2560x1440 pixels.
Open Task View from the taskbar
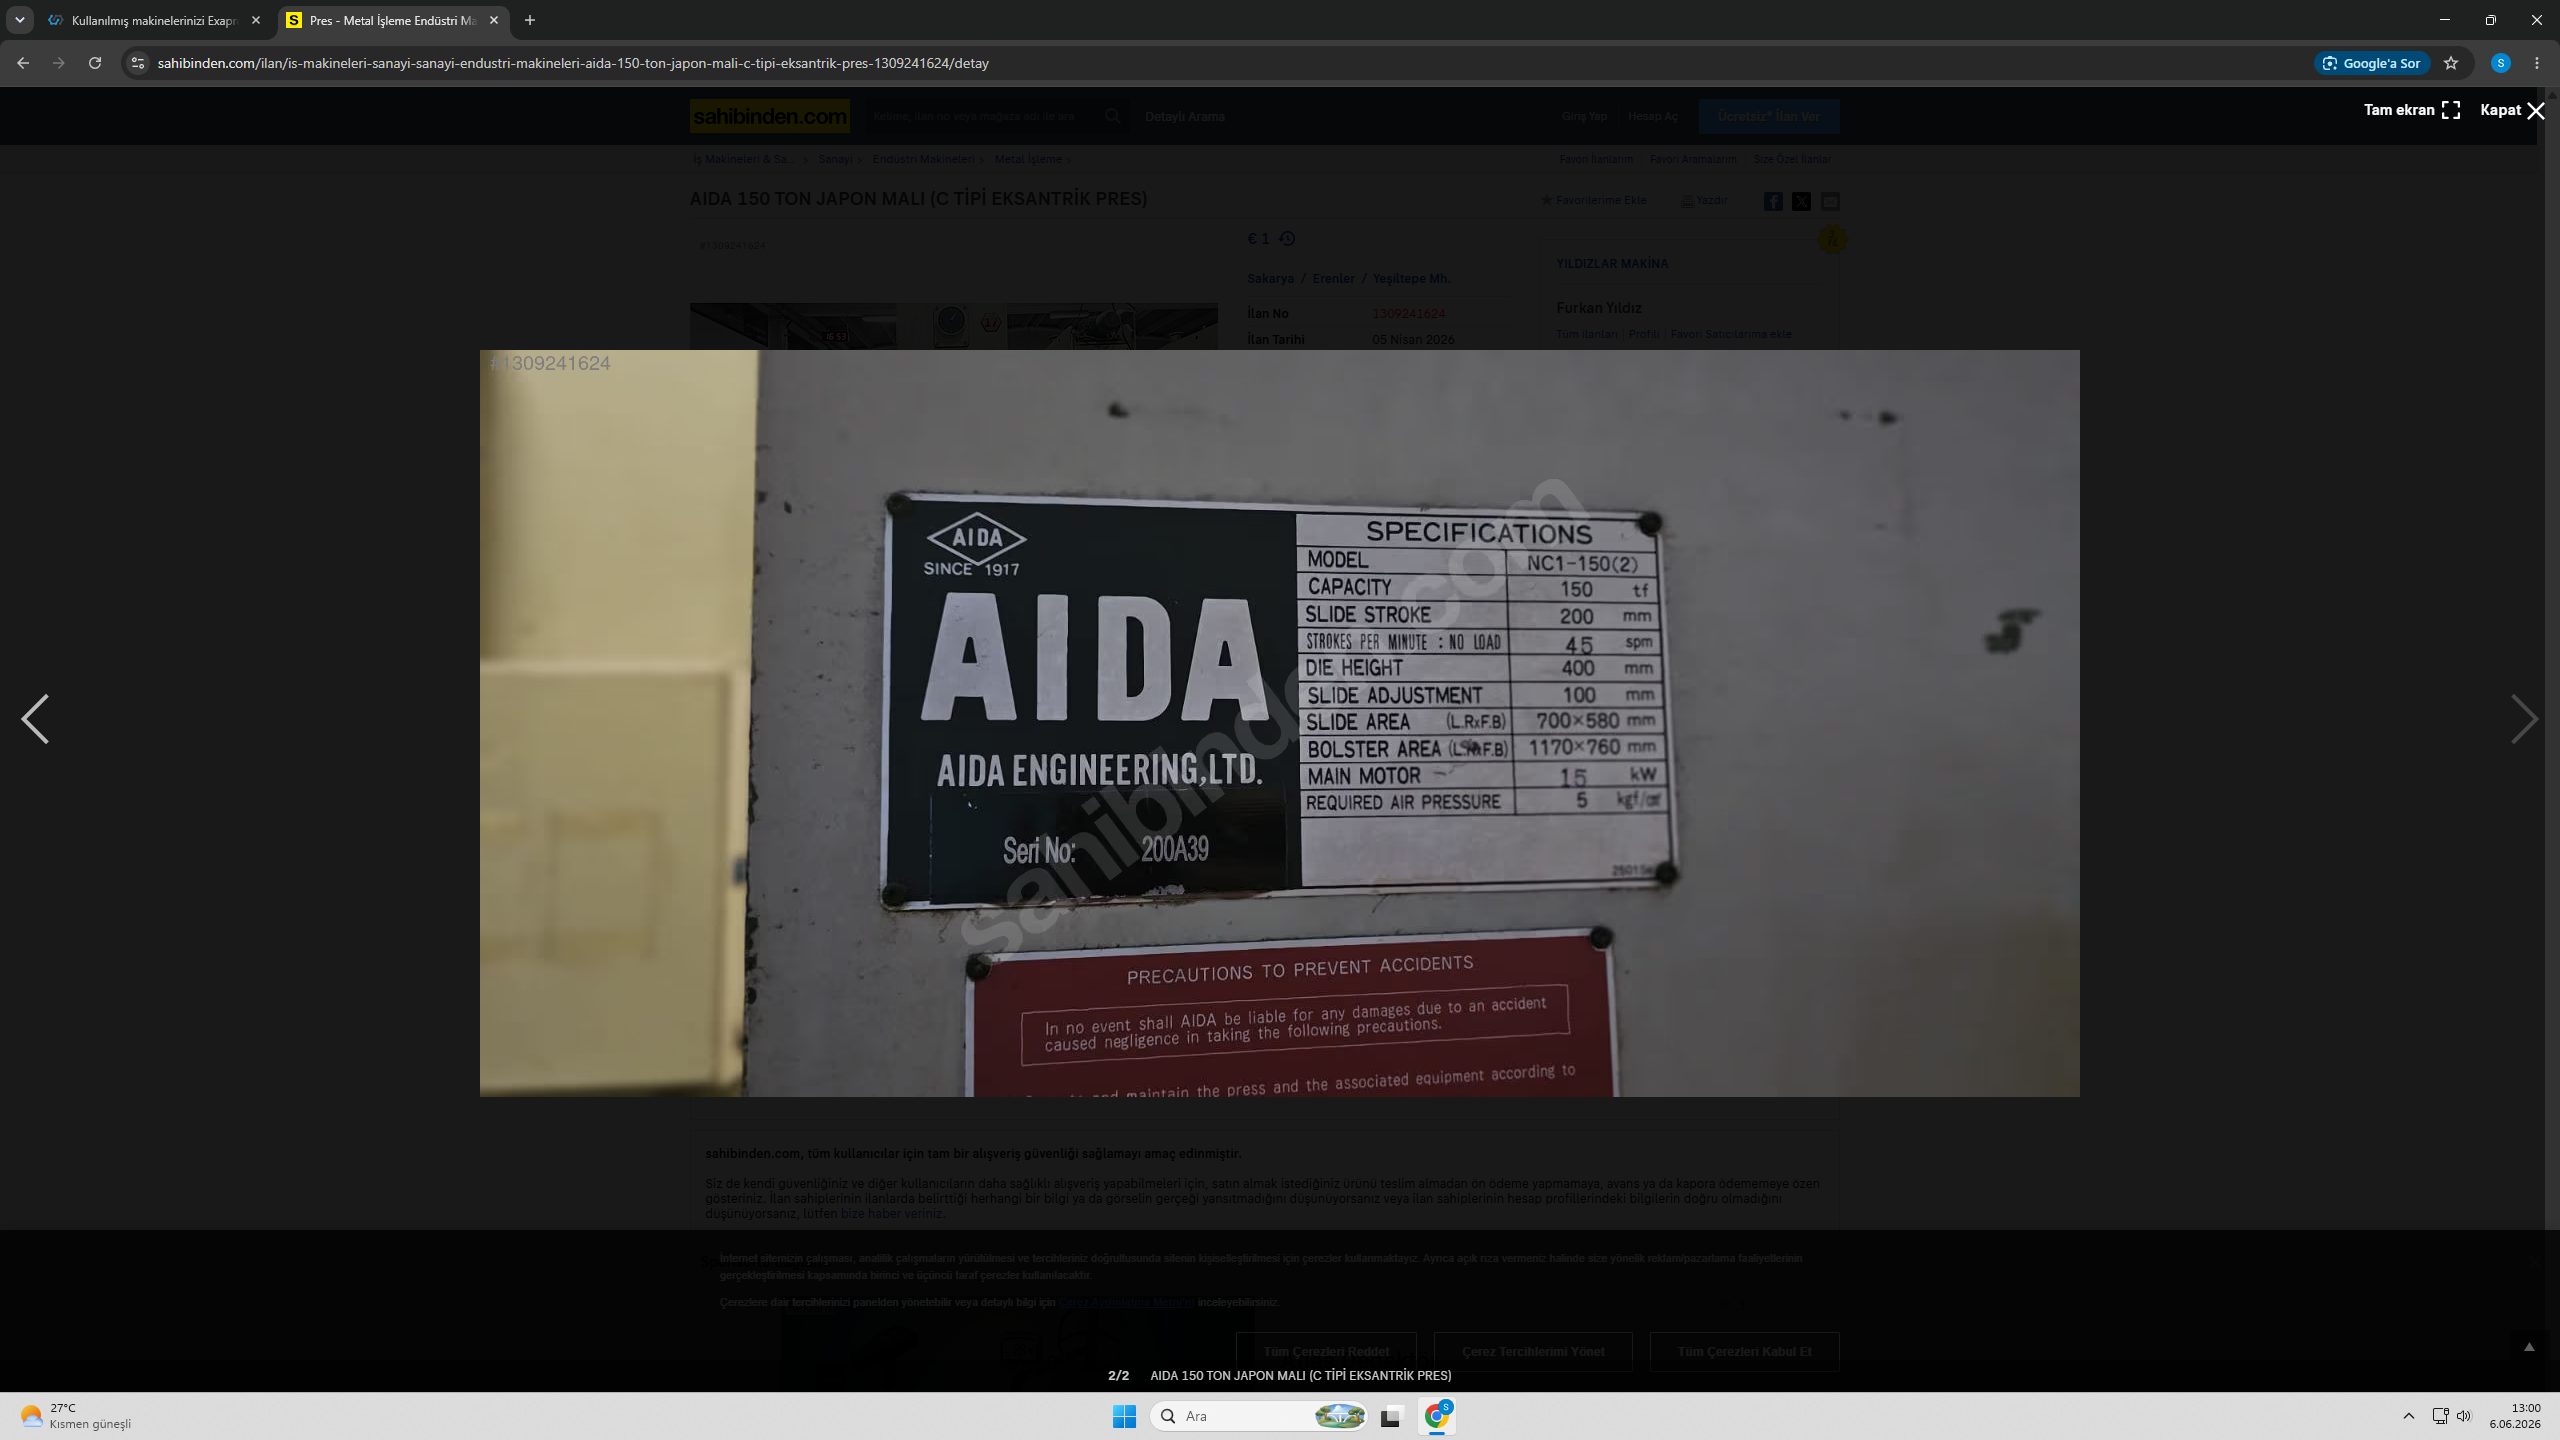(x=1390, y=1416)
